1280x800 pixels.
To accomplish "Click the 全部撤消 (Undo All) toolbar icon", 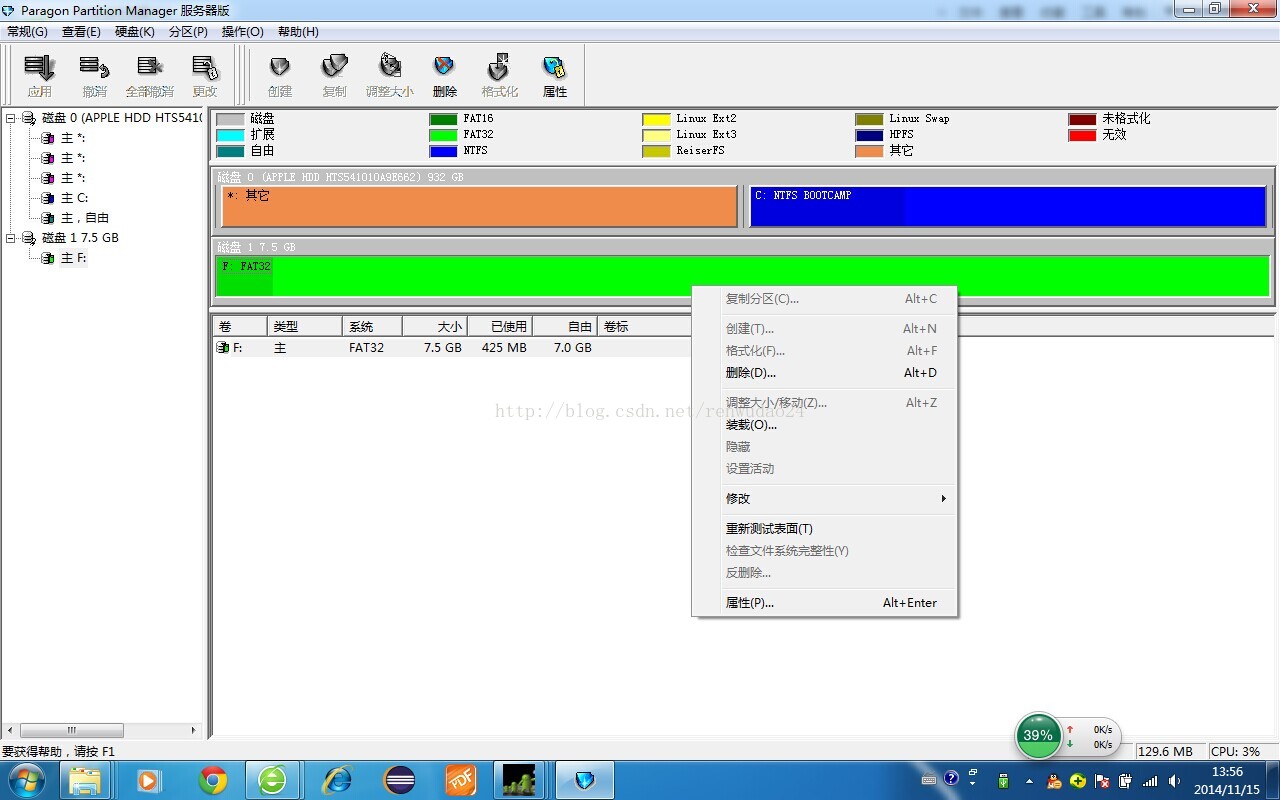I will pyautogui.click(x=150, y=76).
